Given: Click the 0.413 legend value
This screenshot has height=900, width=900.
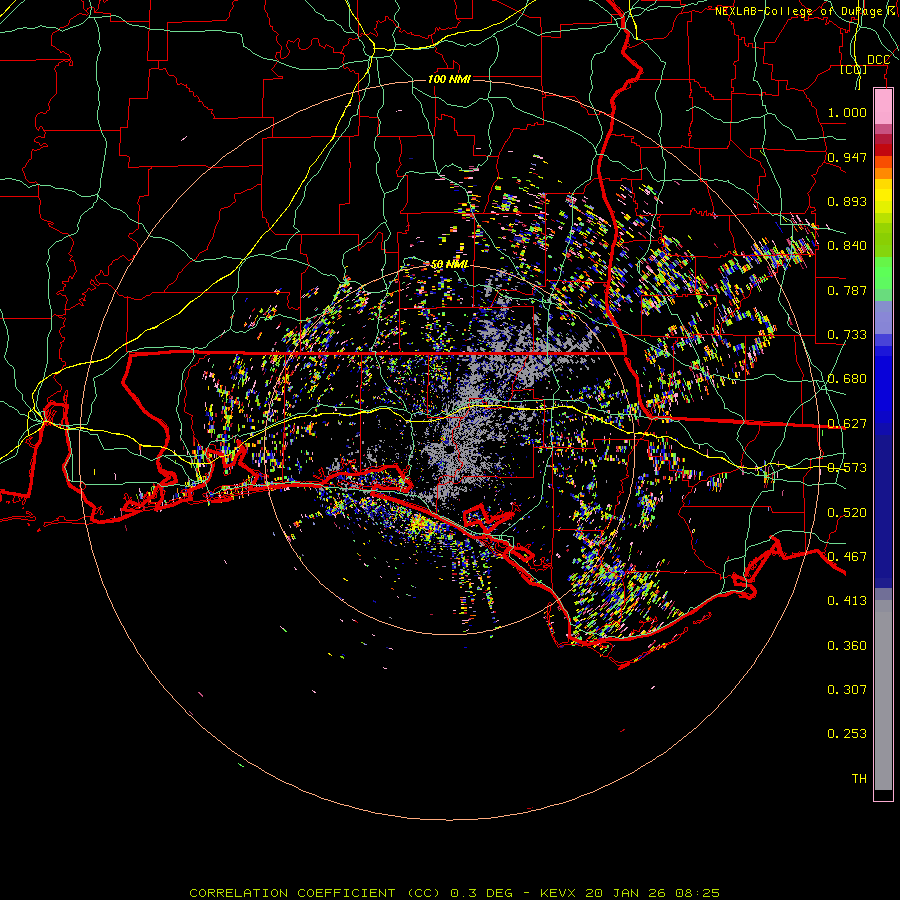Looking at the screenshot, I should [x=847, y=601].
